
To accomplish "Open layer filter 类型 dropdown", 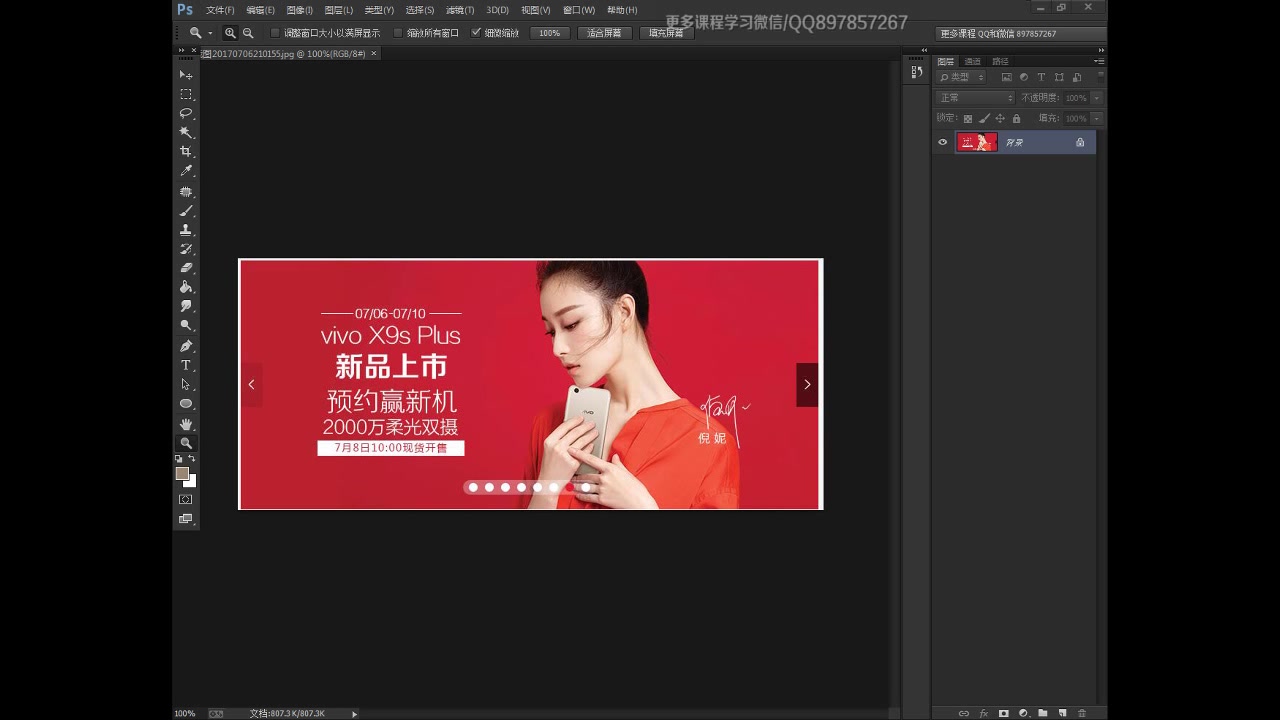I will tap(962, 77).
